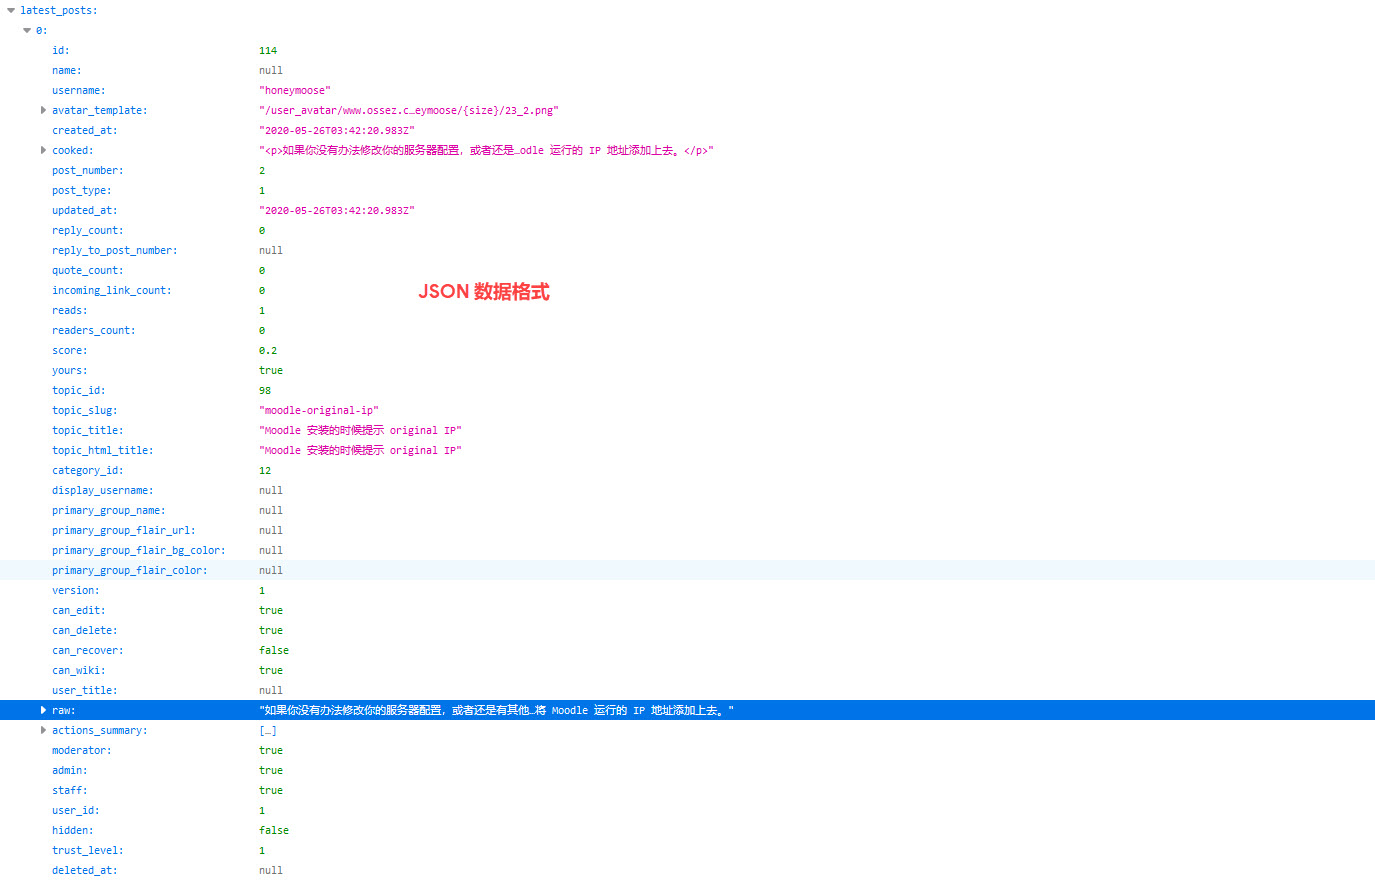
Task: Select the created_at timestamp value
Action: [x=336, y=130]
